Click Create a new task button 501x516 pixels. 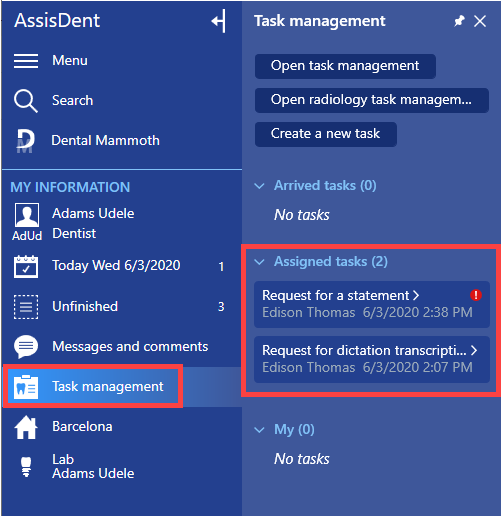[x=326, y=134]
